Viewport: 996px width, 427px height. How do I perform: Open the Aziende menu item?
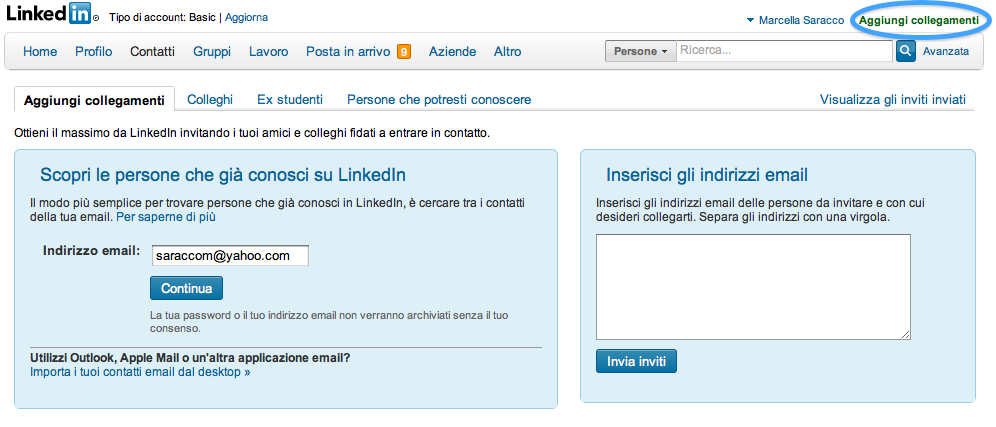point(452,52)
